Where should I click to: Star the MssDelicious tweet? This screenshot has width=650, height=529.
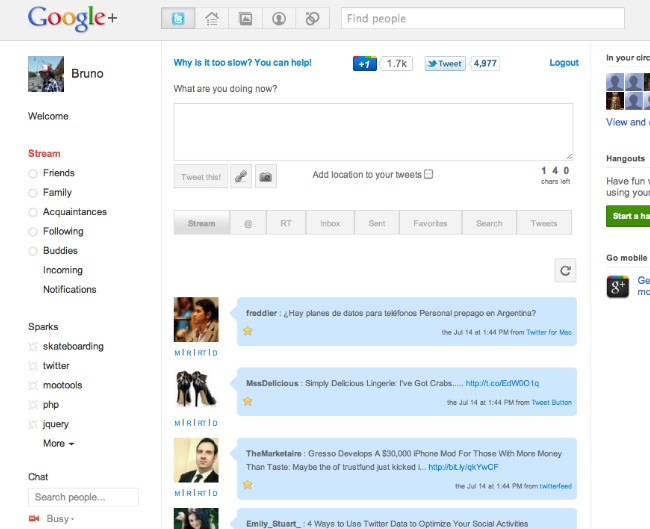point(247,401)
